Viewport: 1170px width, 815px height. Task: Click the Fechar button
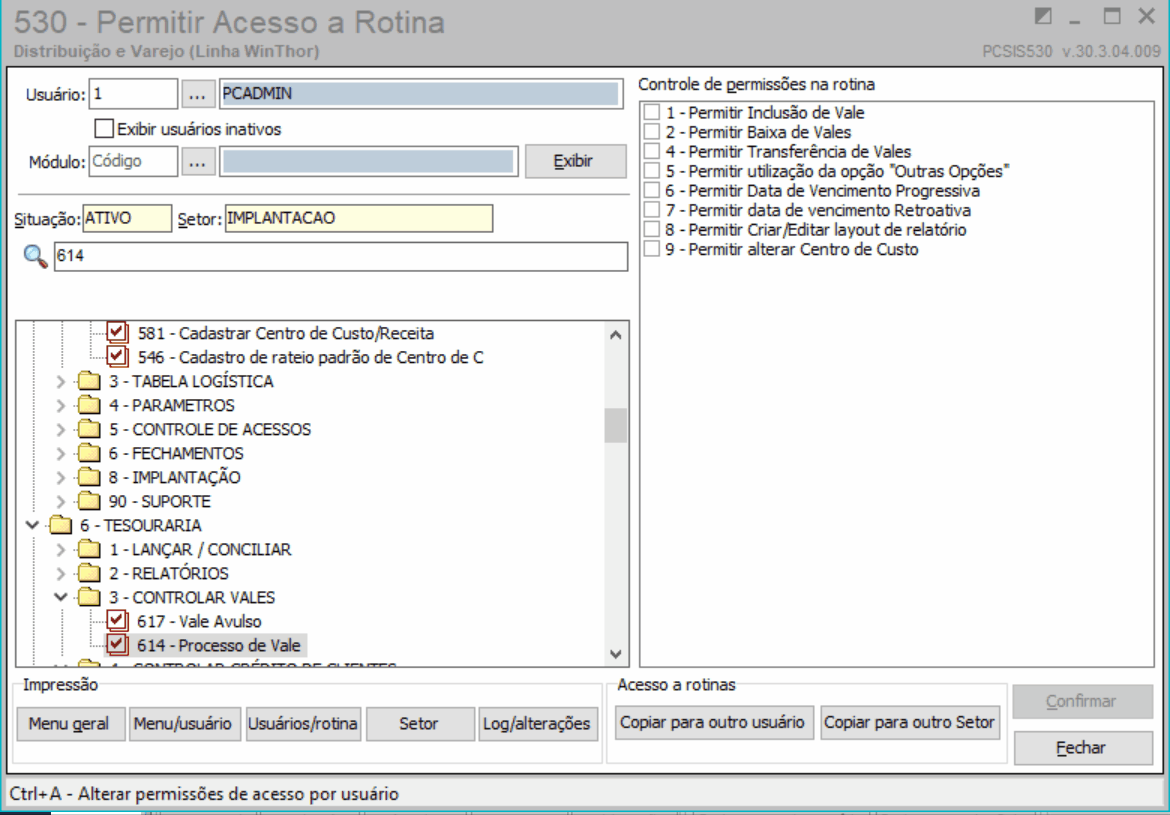[x=1083, y=748]
